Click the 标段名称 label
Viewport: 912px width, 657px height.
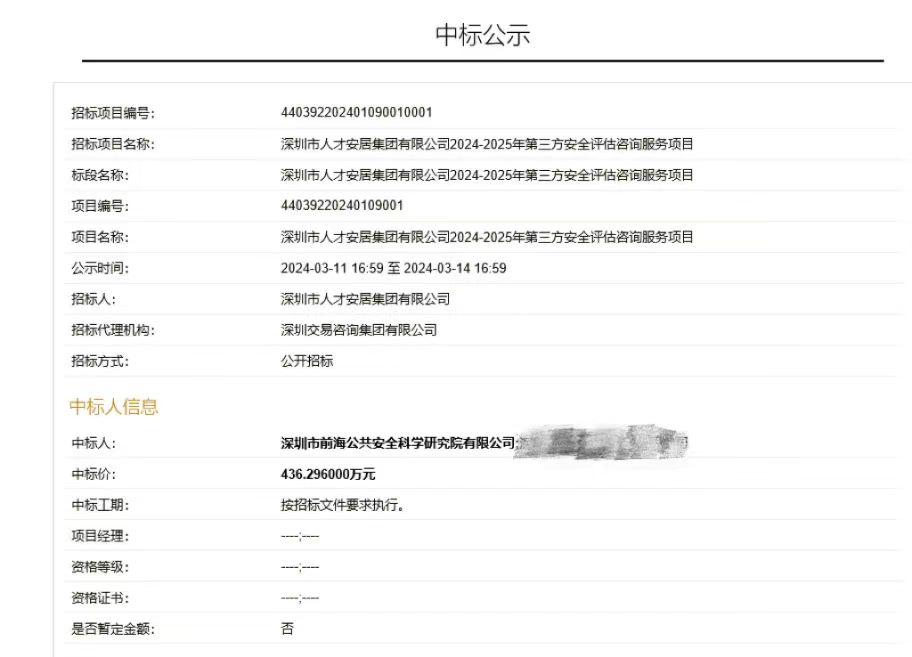100,175
